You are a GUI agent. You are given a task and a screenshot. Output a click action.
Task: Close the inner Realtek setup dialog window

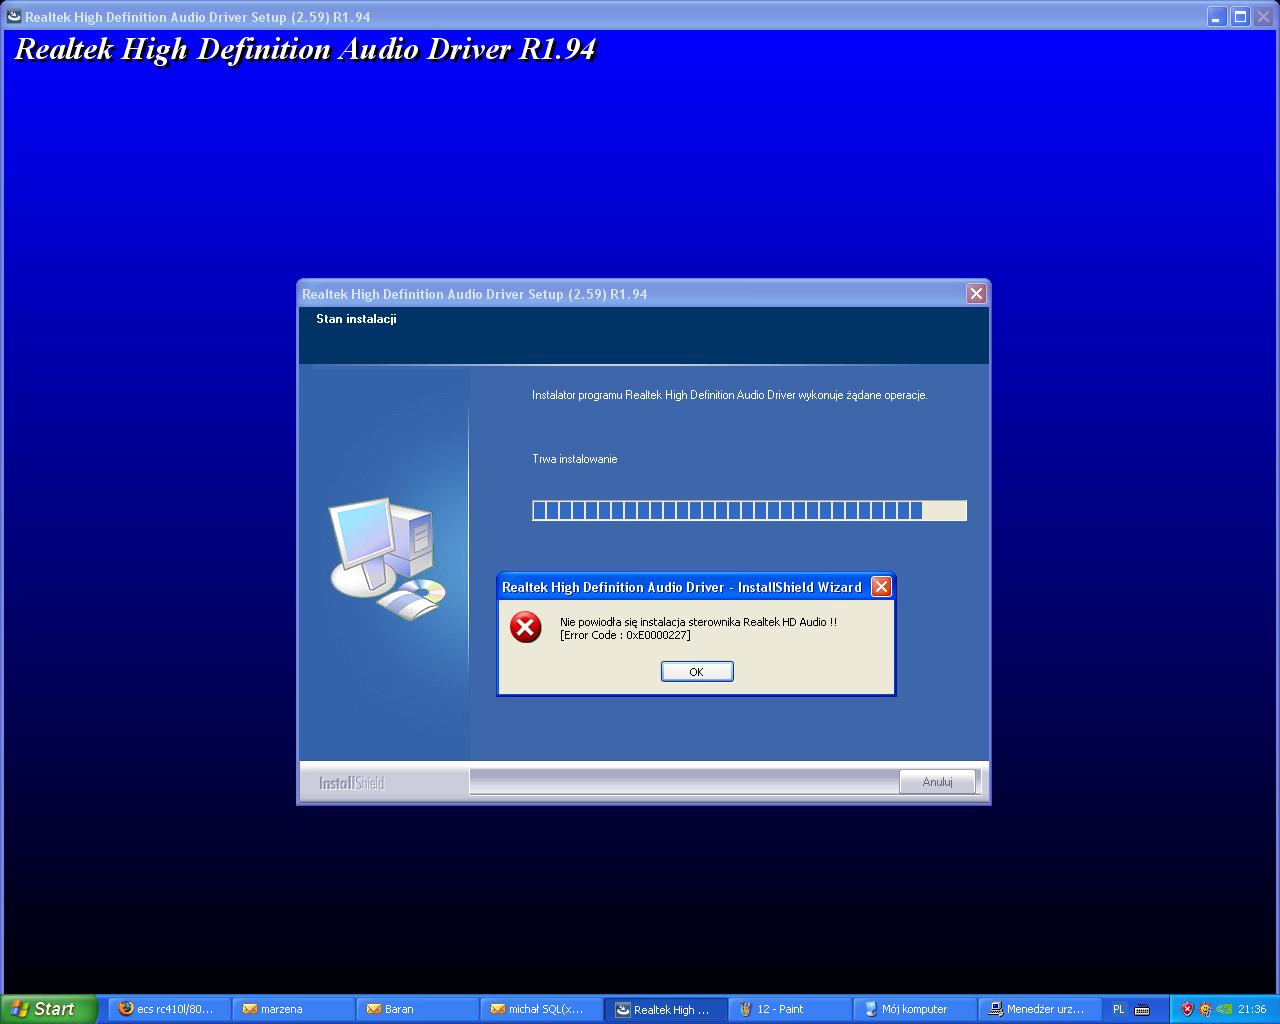(976, 293)
